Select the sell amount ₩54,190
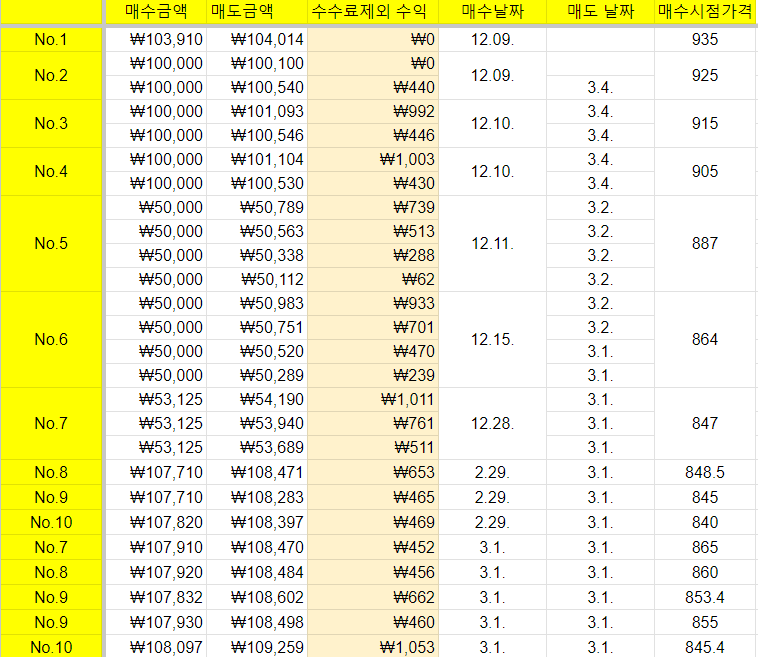Image resolution: width=758 pixels, height=657 pixels. (x=257, y=399)
